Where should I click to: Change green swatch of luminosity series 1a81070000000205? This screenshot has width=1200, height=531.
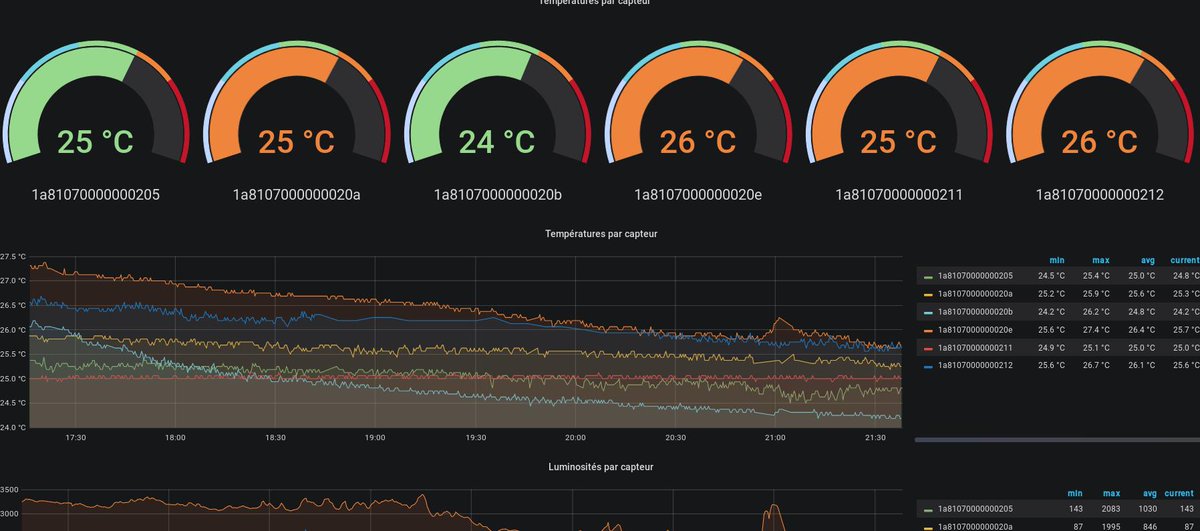928,510
